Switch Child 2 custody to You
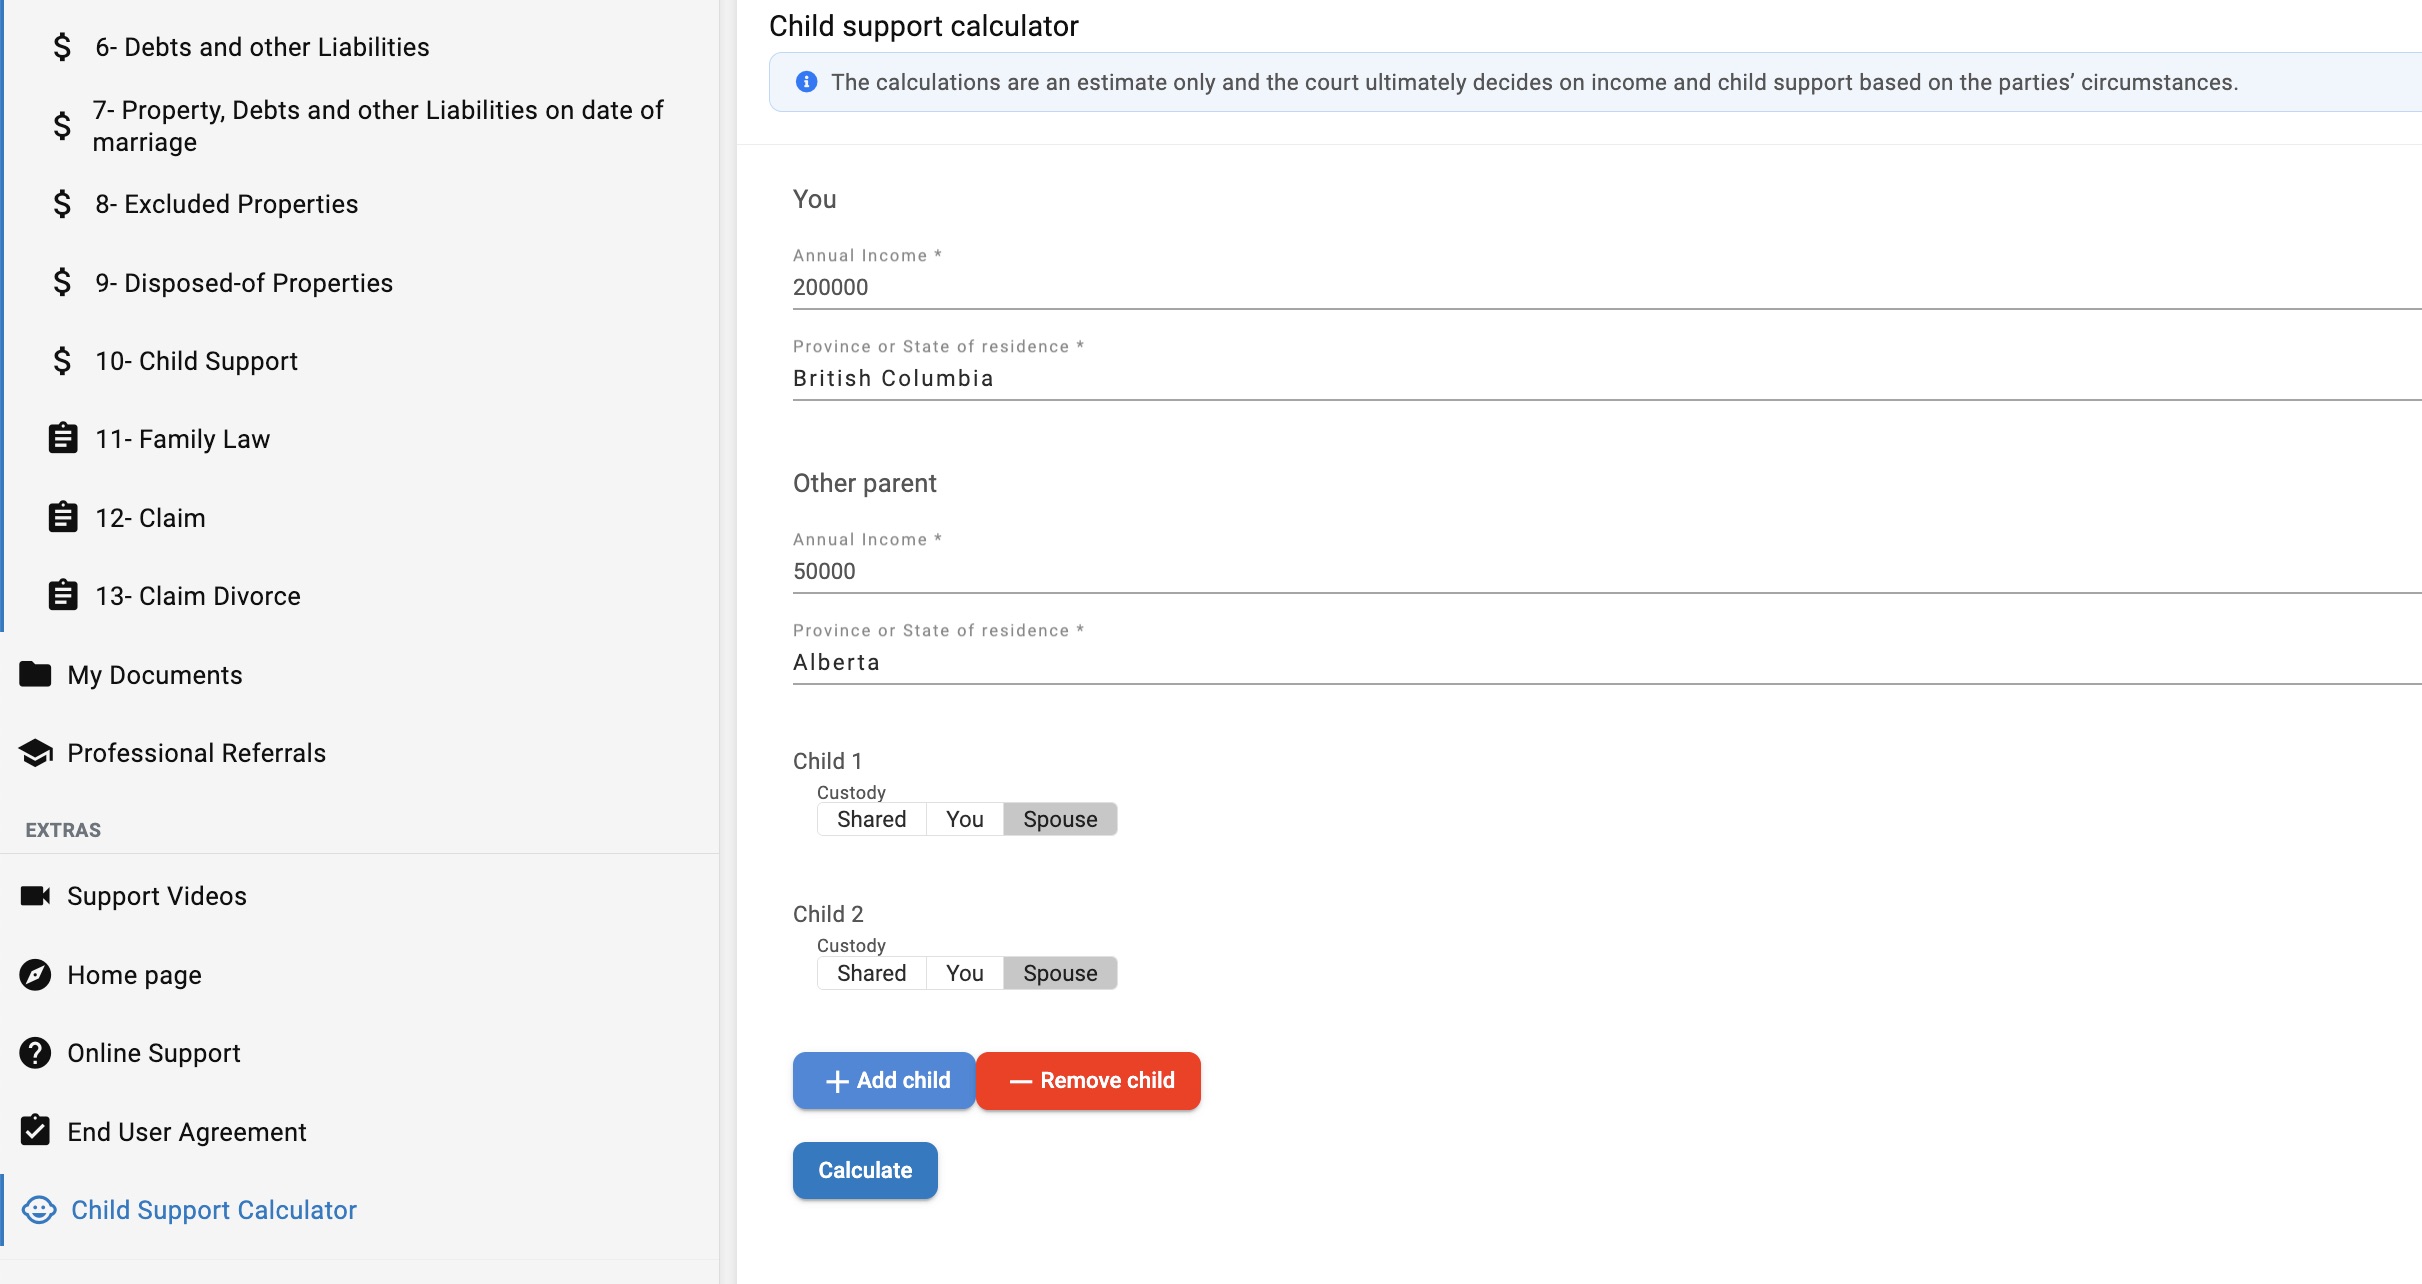Image resolution: width=2422 pixels, height=1284 pixels. click(x=963, y=972)
